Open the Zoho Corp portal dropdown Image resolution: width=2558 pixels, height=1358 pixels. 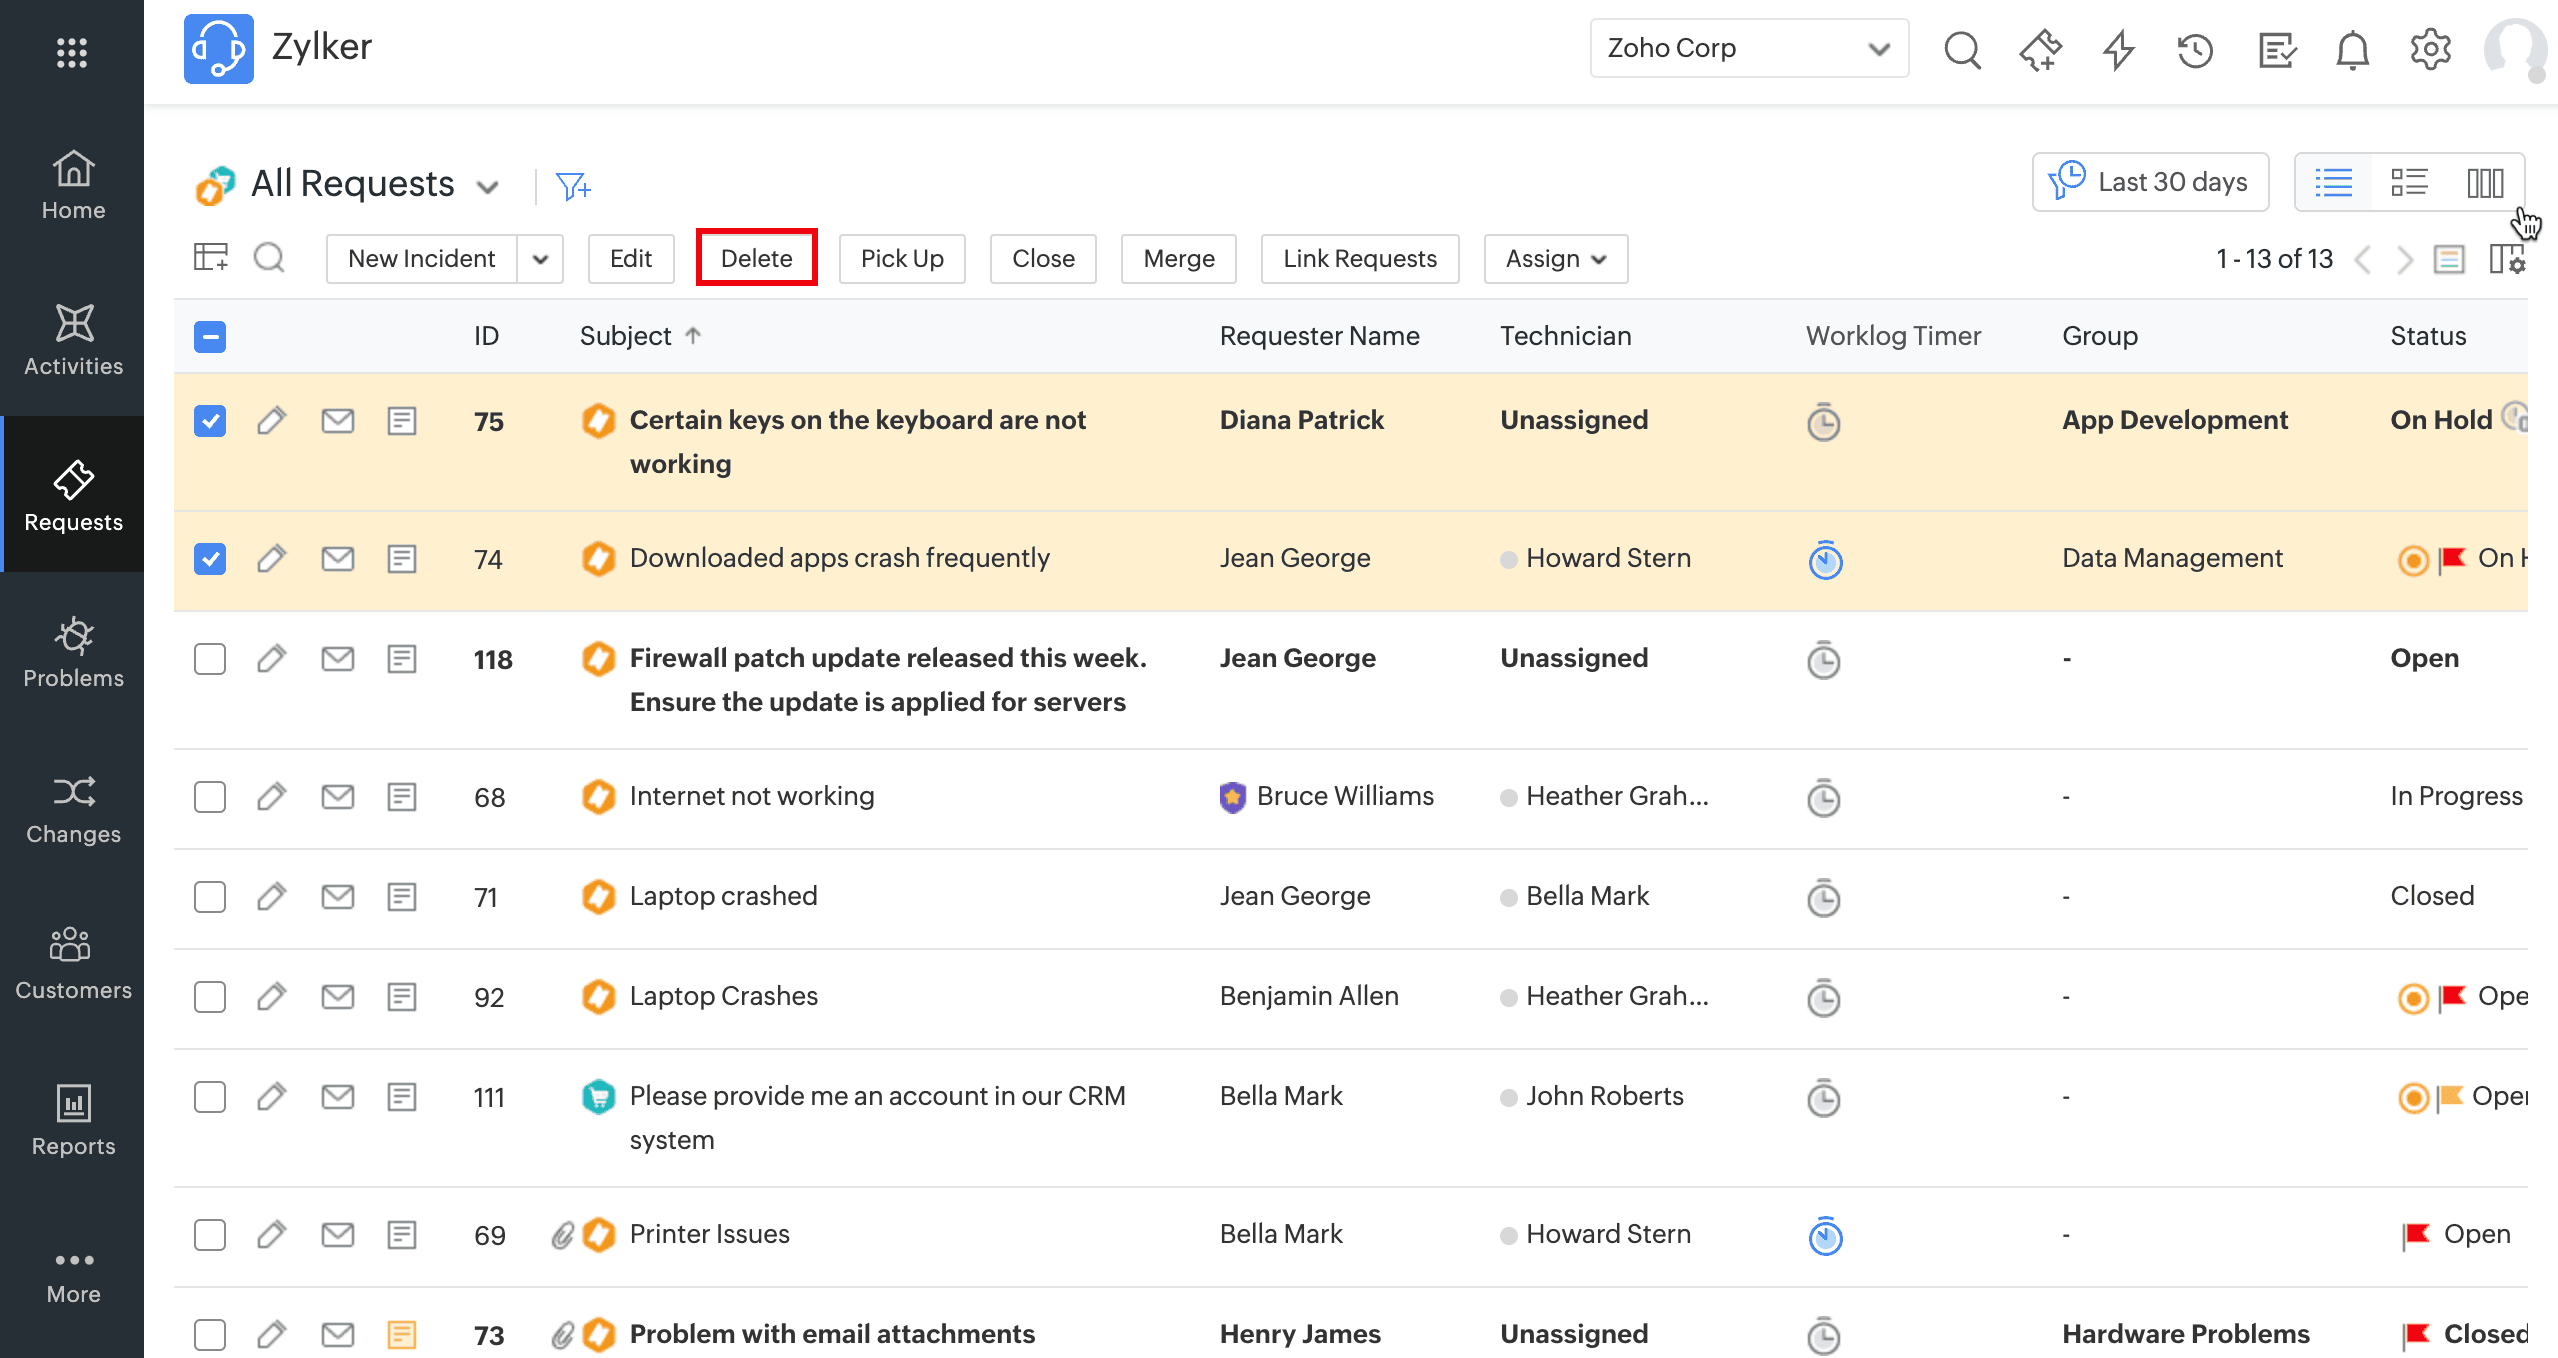pos(1748,48)
